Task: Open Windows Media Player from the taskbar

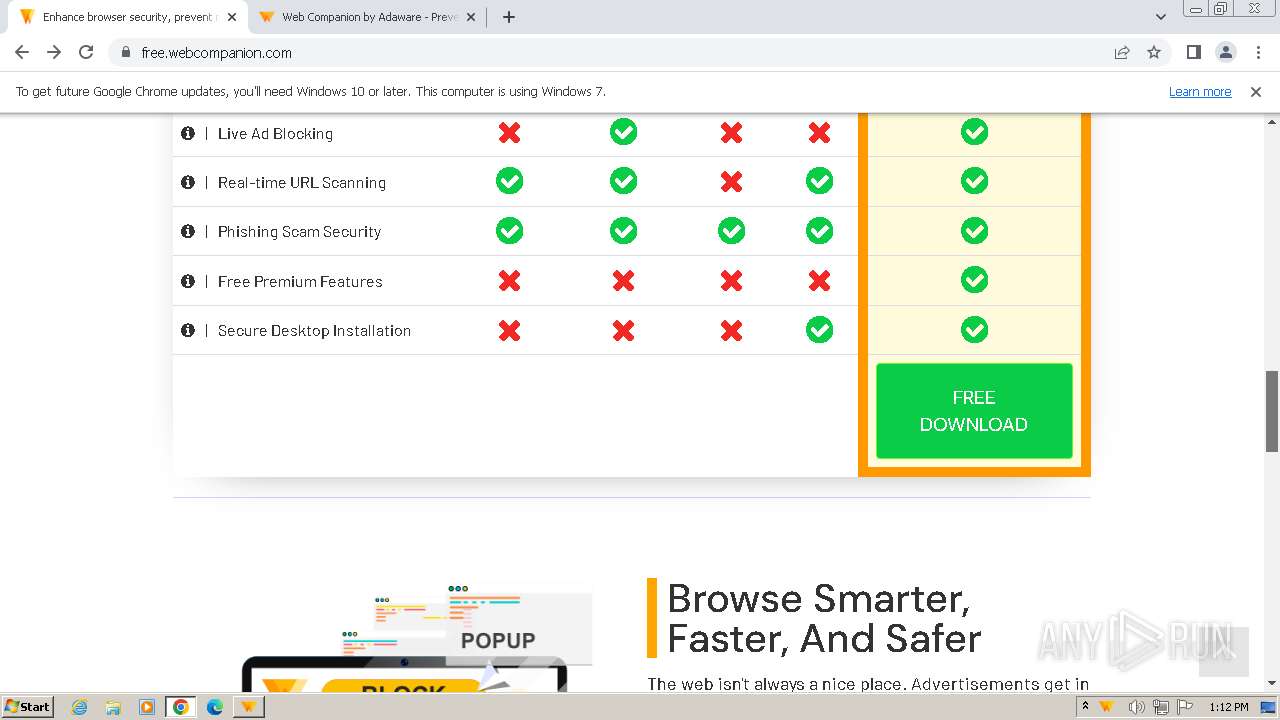Action: coord(147,707)
